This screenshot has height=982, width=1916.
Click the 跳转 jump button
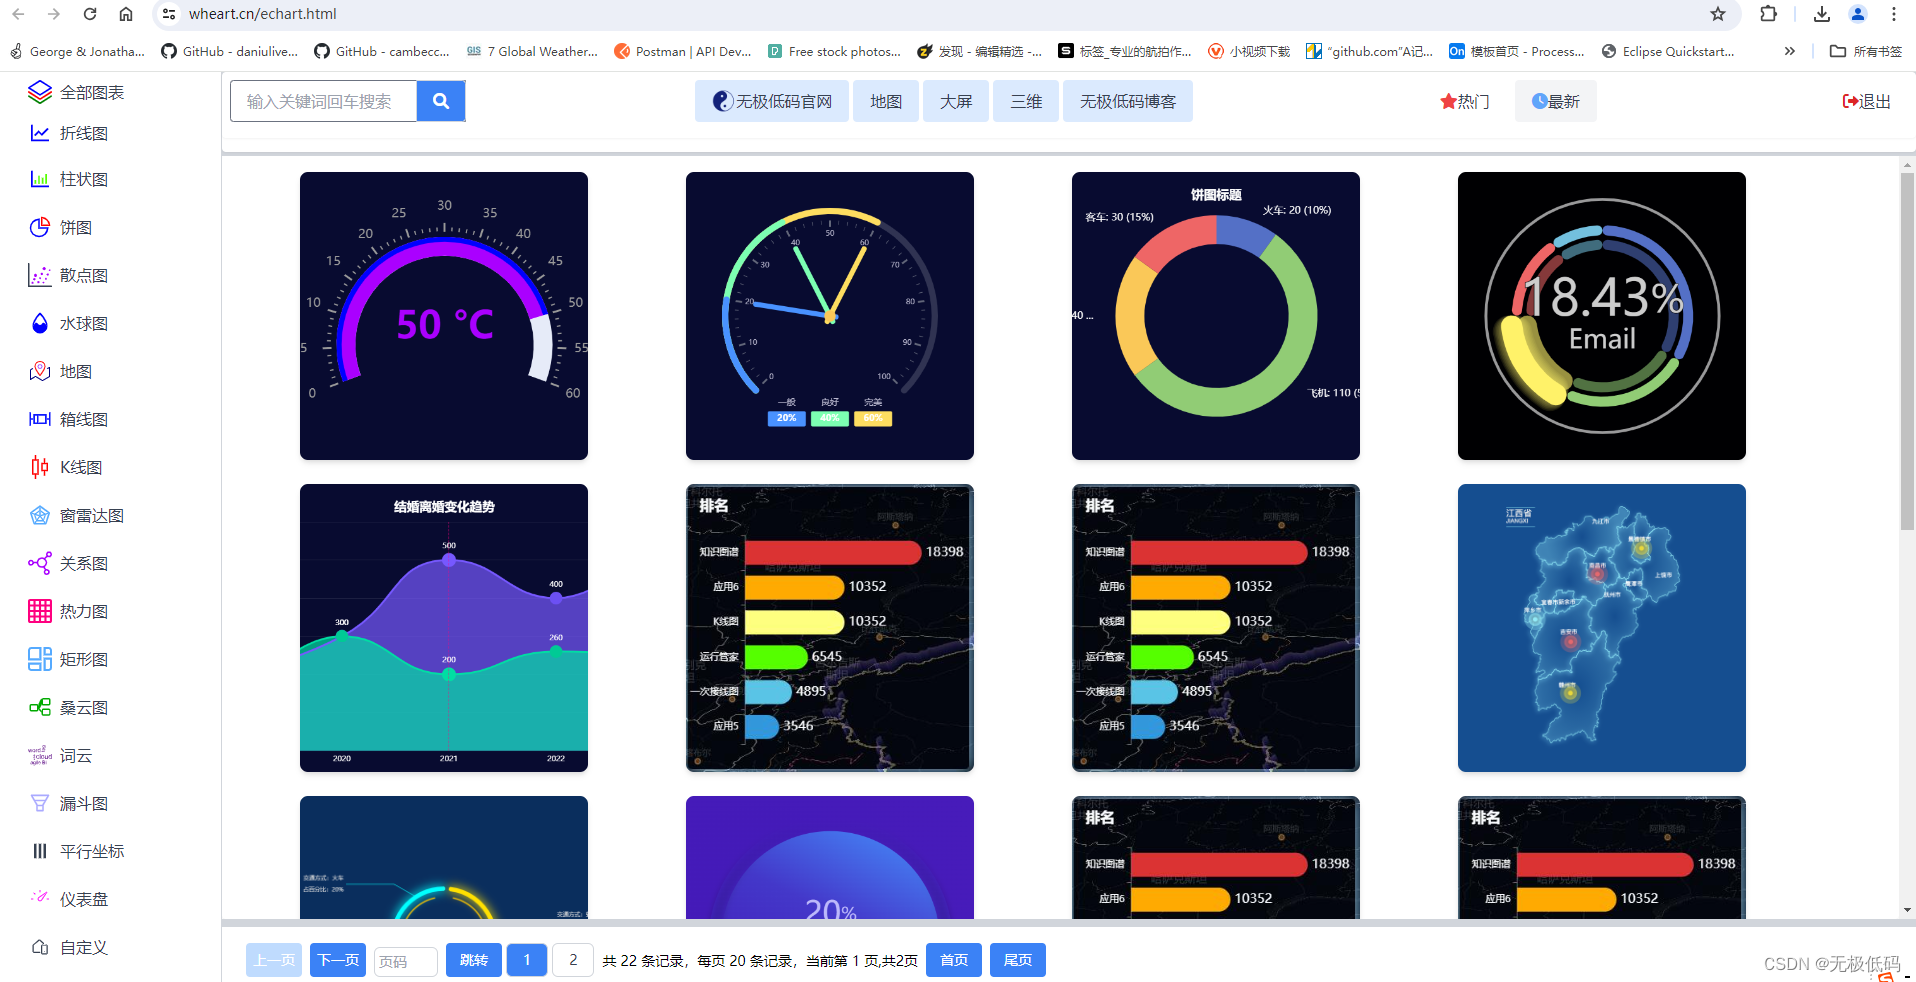point(474,960)
